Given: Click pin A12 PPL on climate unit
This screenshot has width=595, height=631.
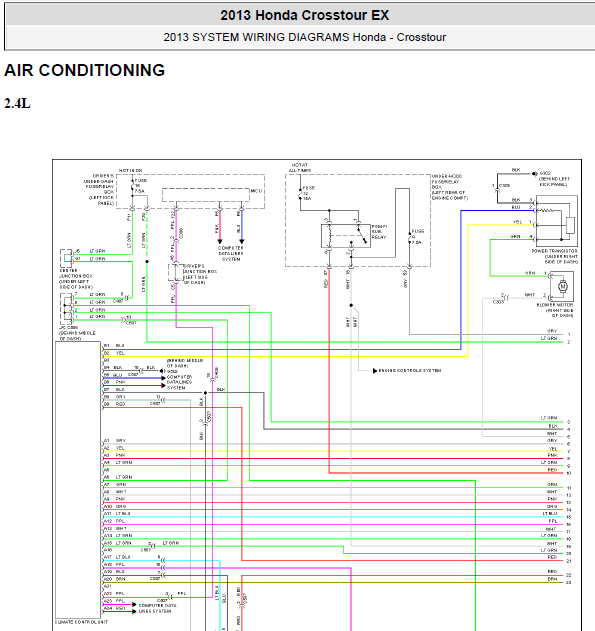Looking at the screenshot, I should coord(115,521).
